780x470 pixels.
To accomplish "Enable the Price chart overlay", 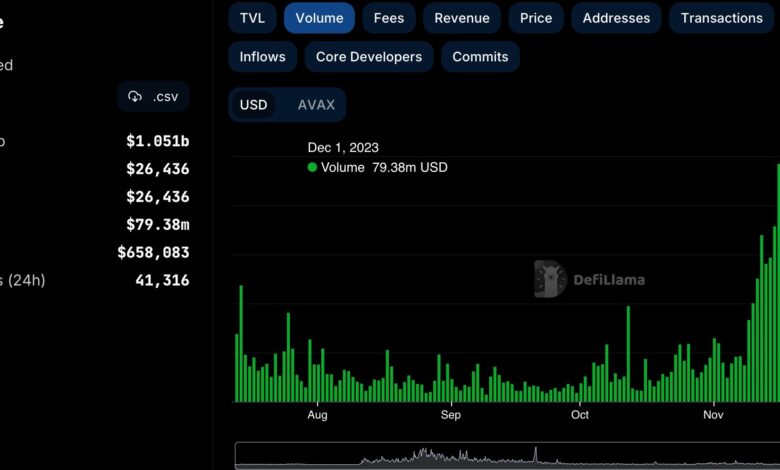I will tap(536, 18).
